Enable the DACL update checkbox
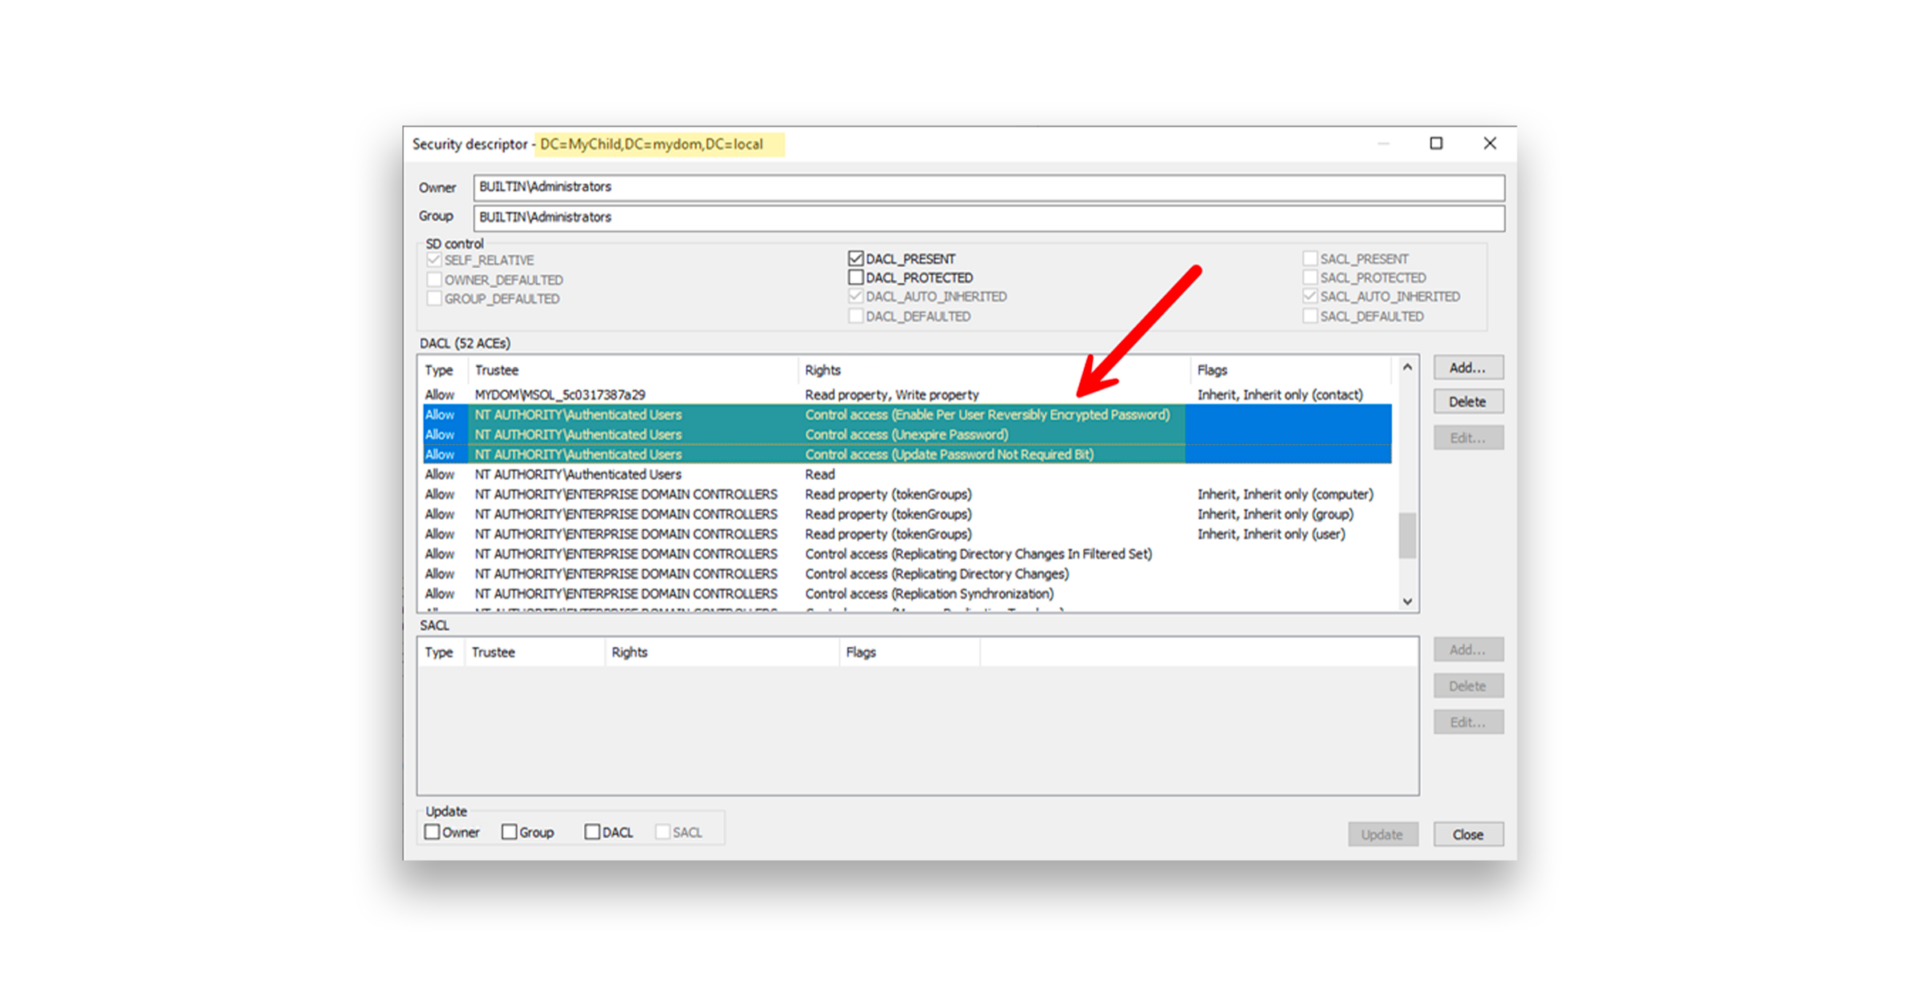 pyautogui.click(x=591, y=831)
